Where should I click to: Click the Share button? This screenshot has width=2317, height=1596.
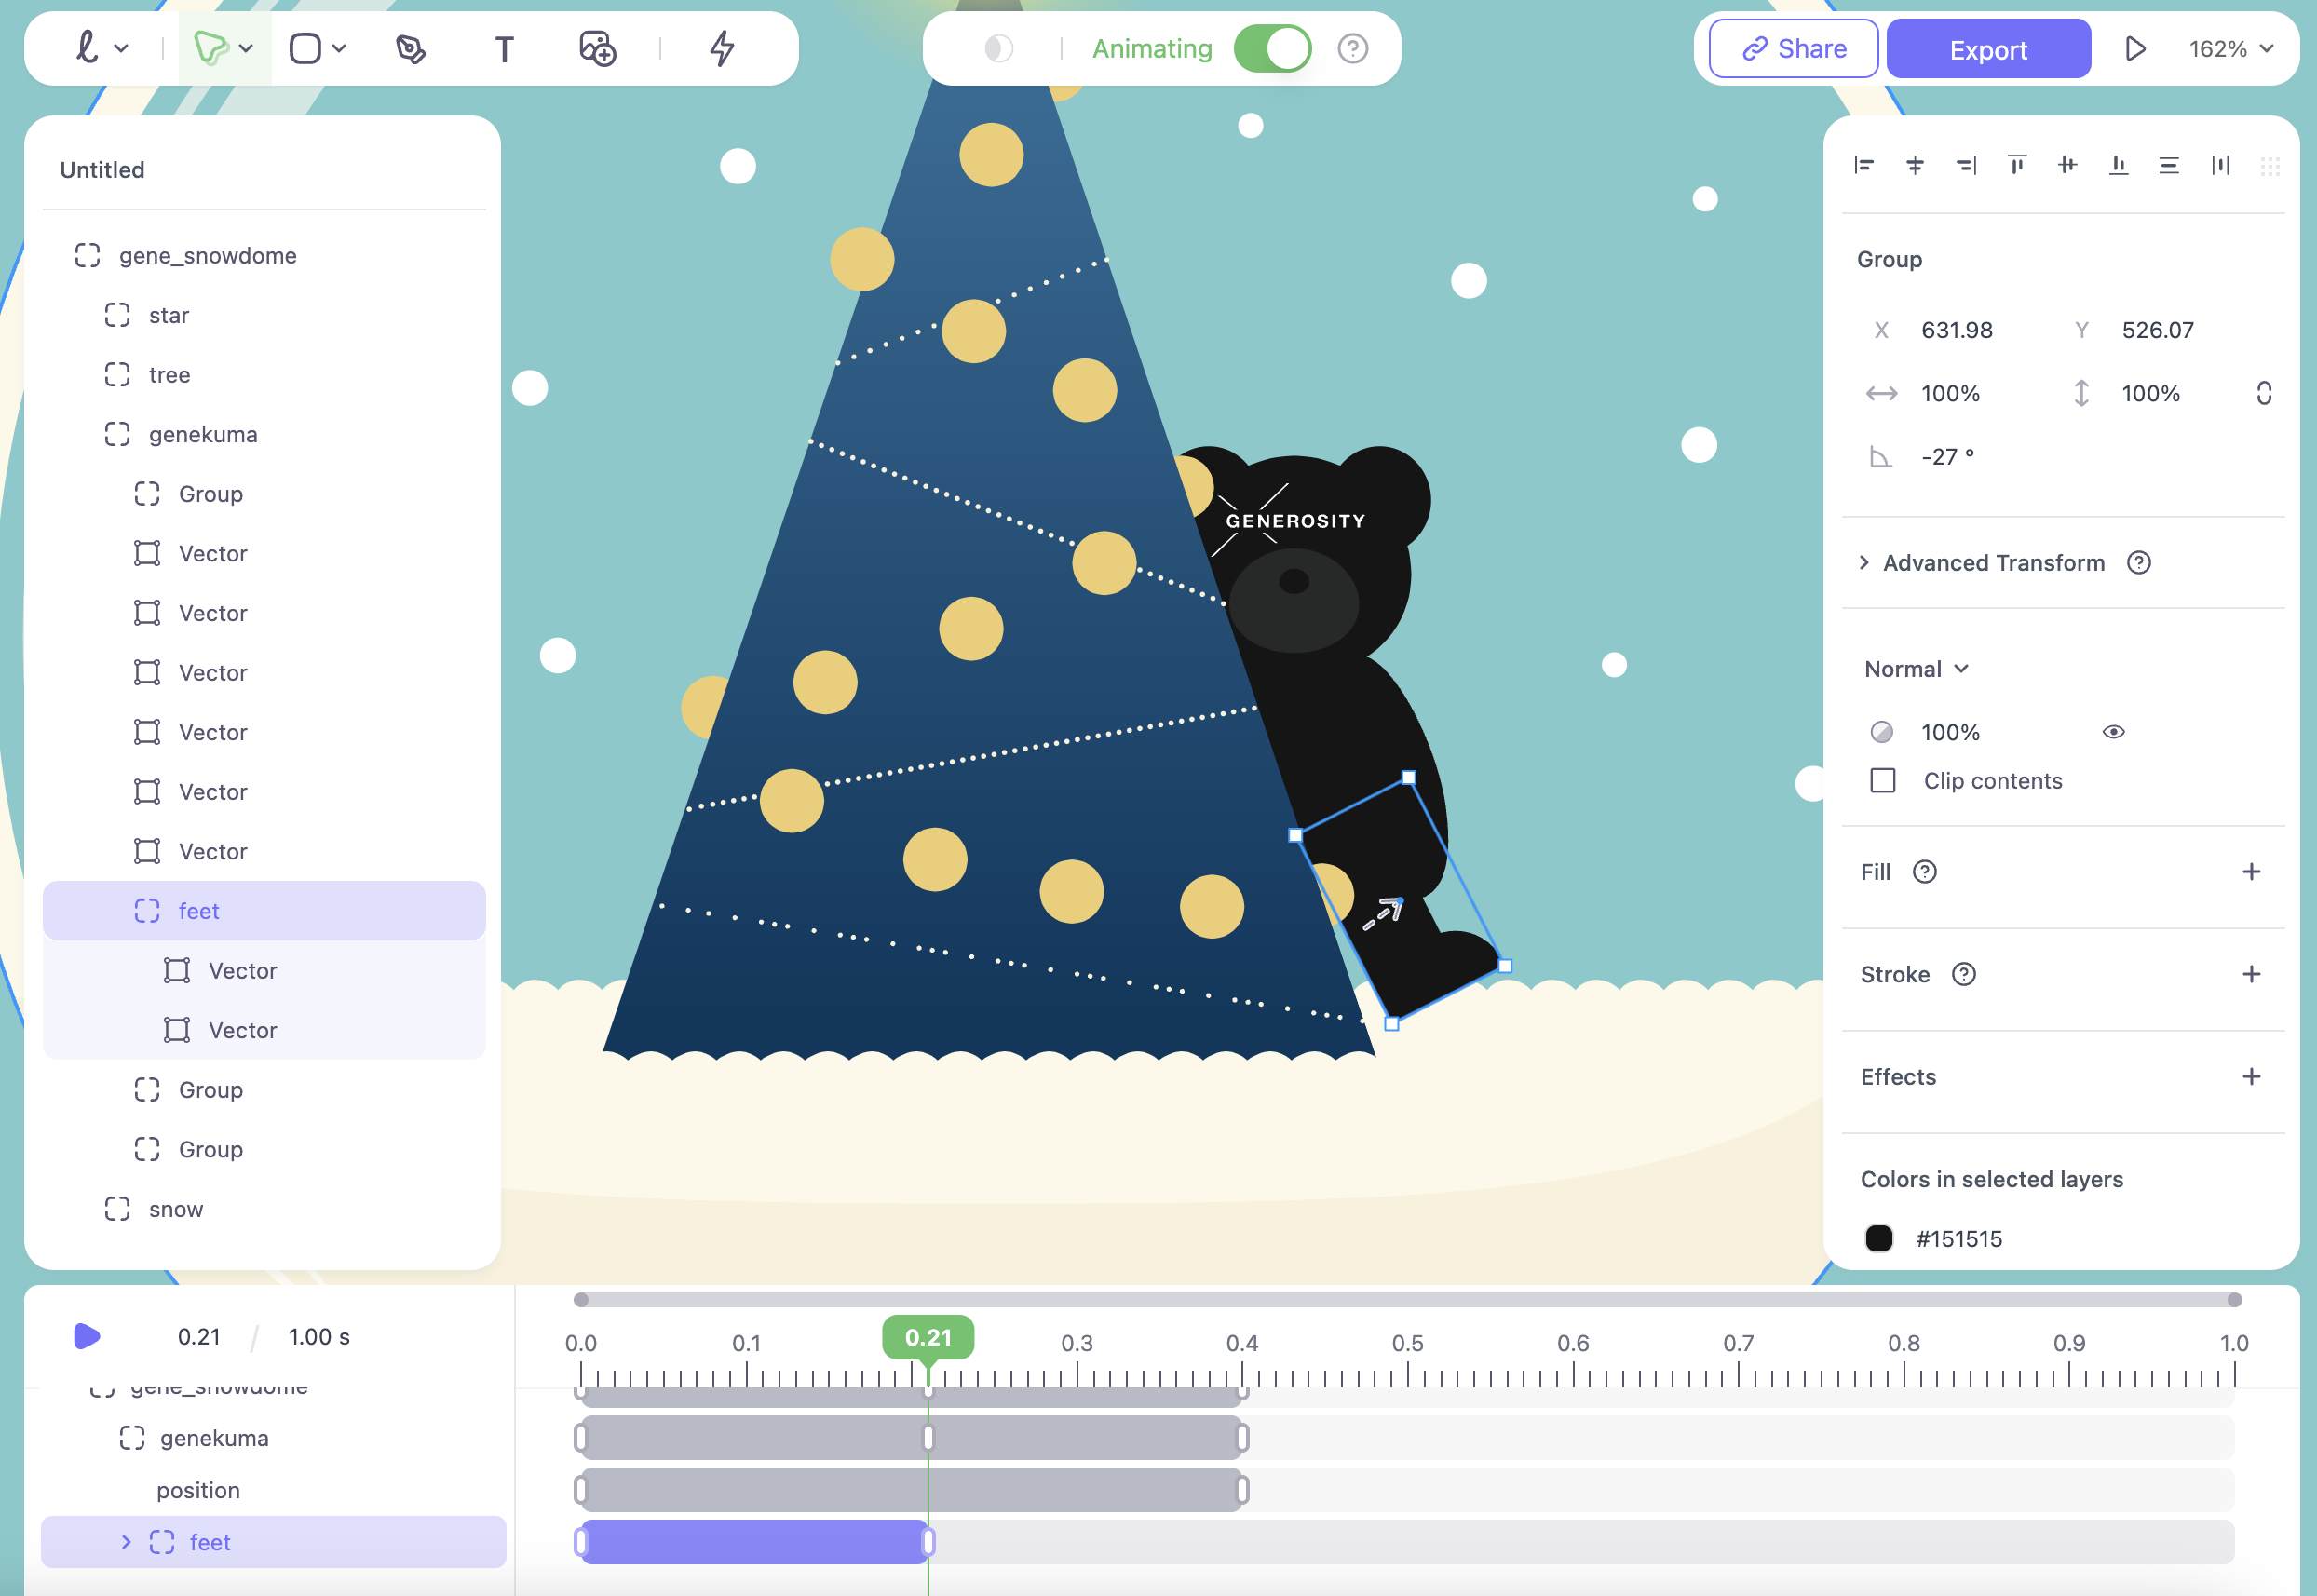tap(1793, 49)
